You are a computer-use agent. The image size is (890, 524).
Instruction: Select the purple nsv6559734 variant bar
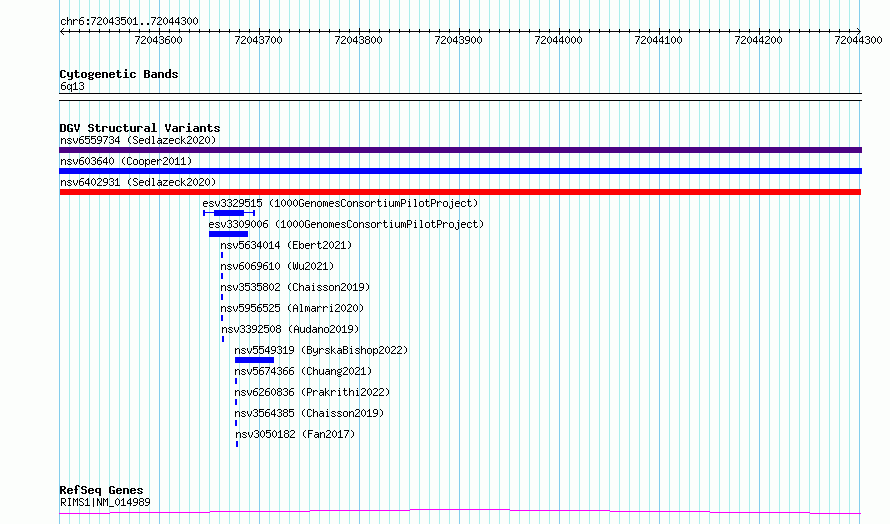[460, 150]
